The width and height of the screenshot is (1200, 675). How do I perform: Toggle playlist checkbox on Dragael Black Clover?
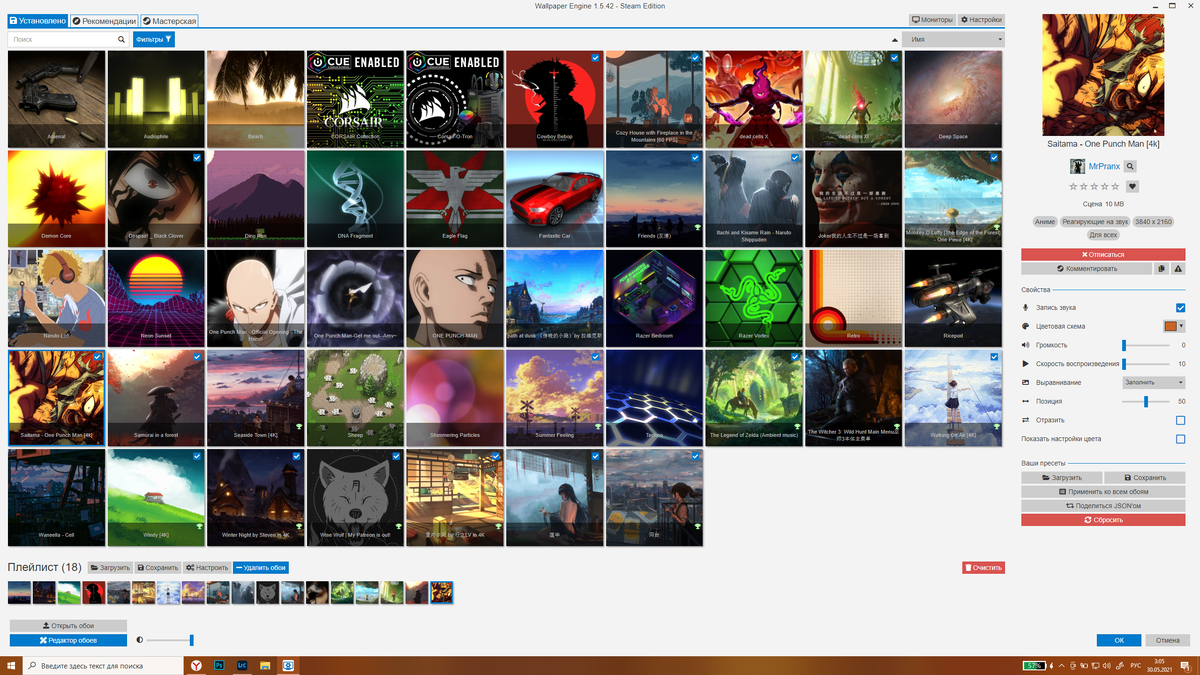(x=197, y=157)
